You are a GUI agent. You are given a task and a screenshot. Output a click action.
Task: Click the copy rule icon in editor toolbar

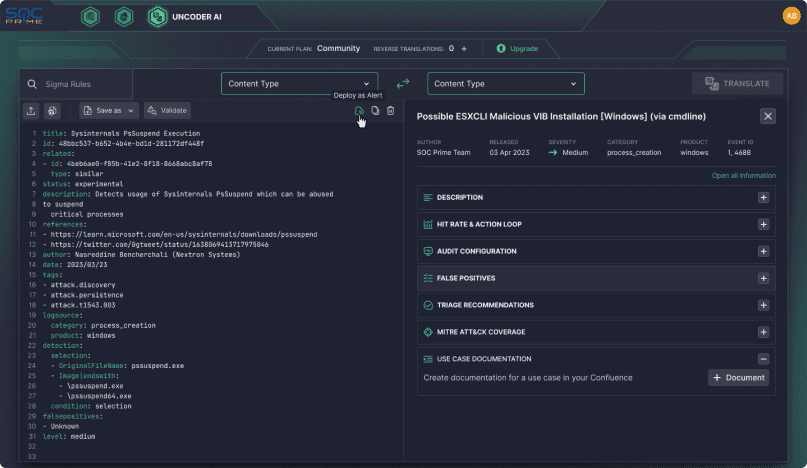pos(375,111)
